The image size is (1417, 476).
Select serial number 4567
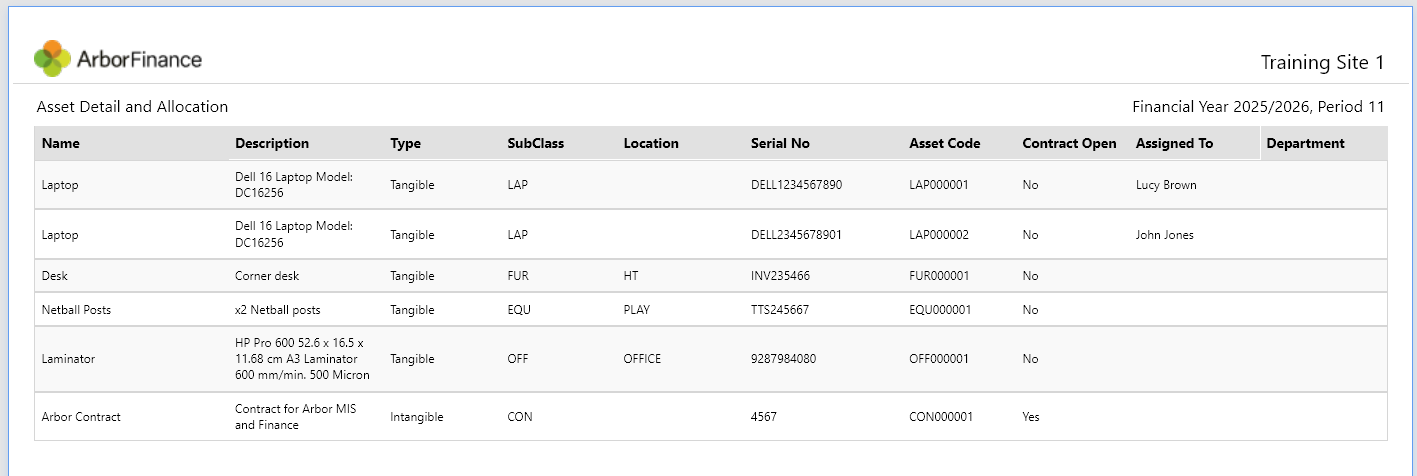click(764, 417)
